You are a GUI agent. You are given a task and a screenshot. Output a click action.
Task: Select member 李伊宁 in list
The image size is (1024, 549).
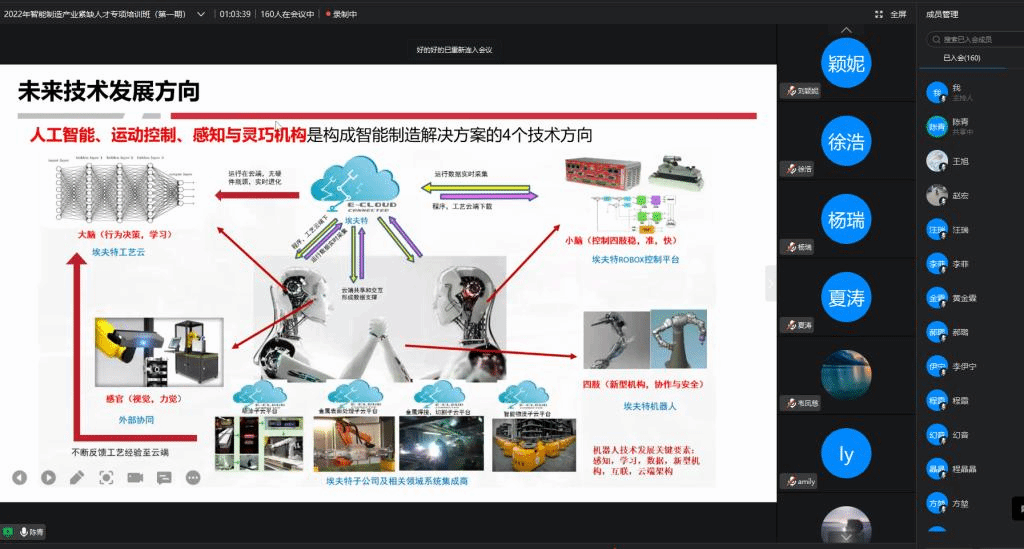(972, 366)
